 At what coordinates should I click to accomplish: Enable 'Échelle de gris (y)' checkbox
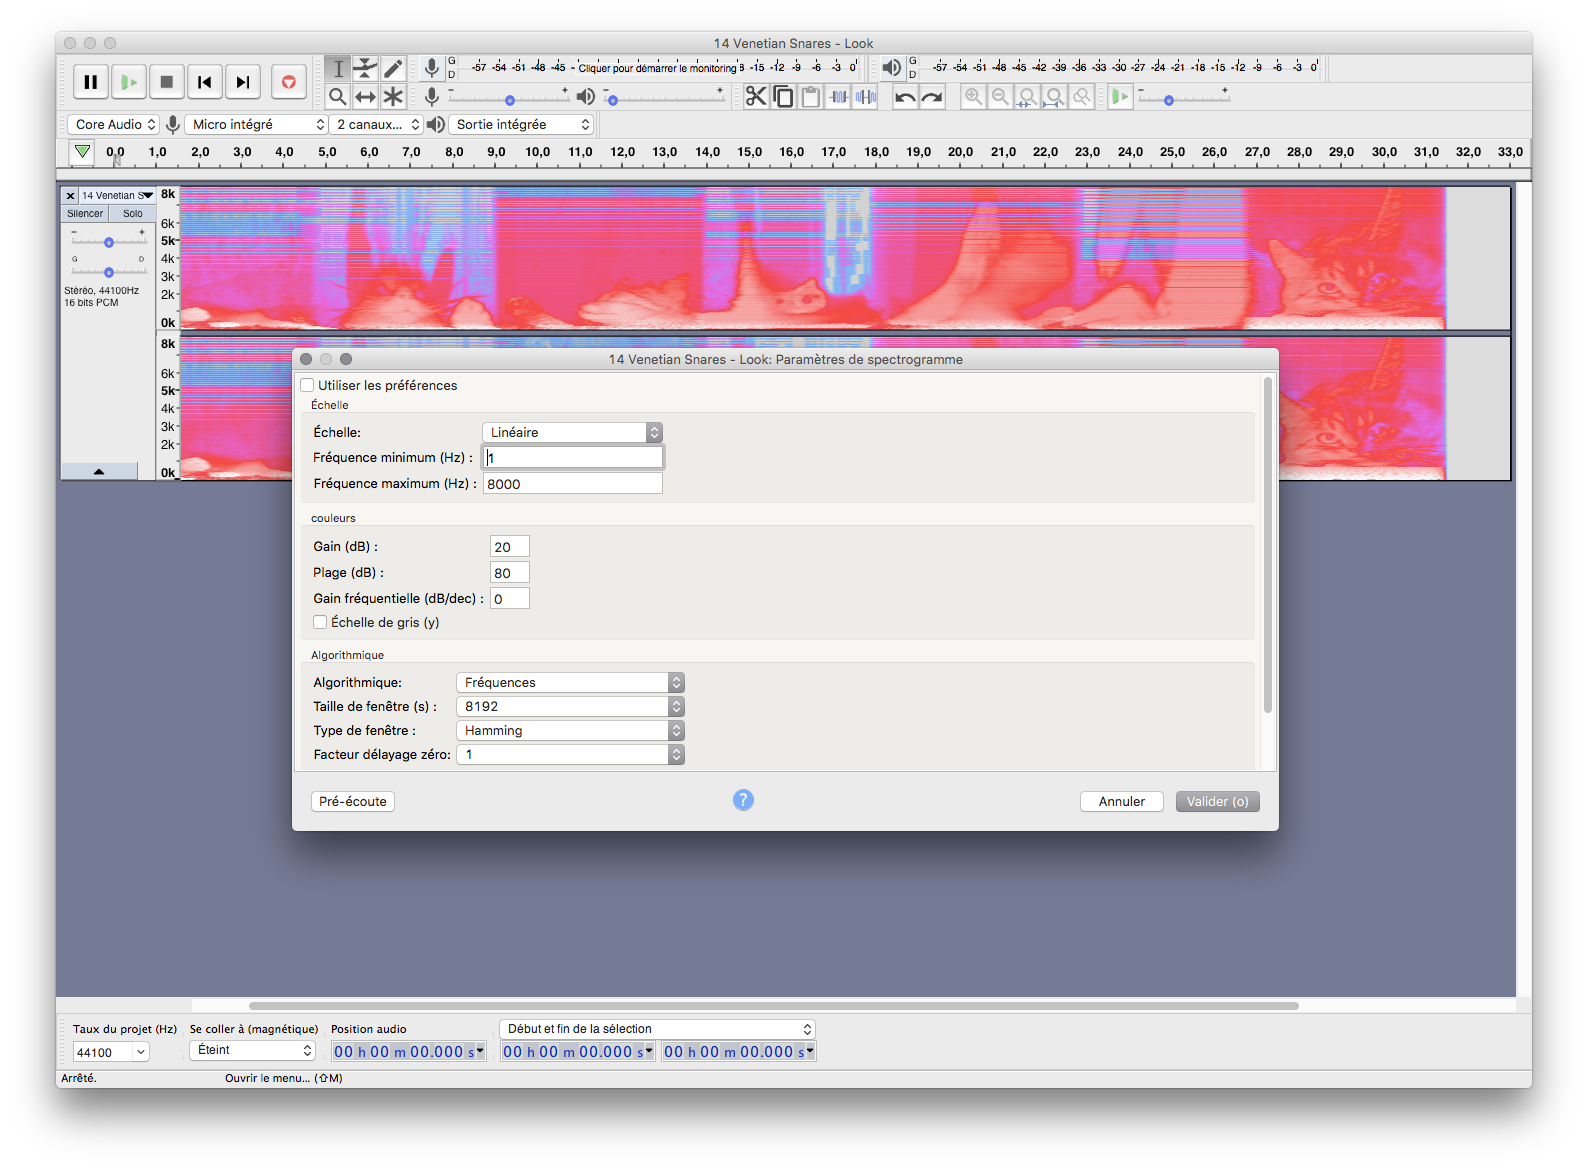point(320,622)
